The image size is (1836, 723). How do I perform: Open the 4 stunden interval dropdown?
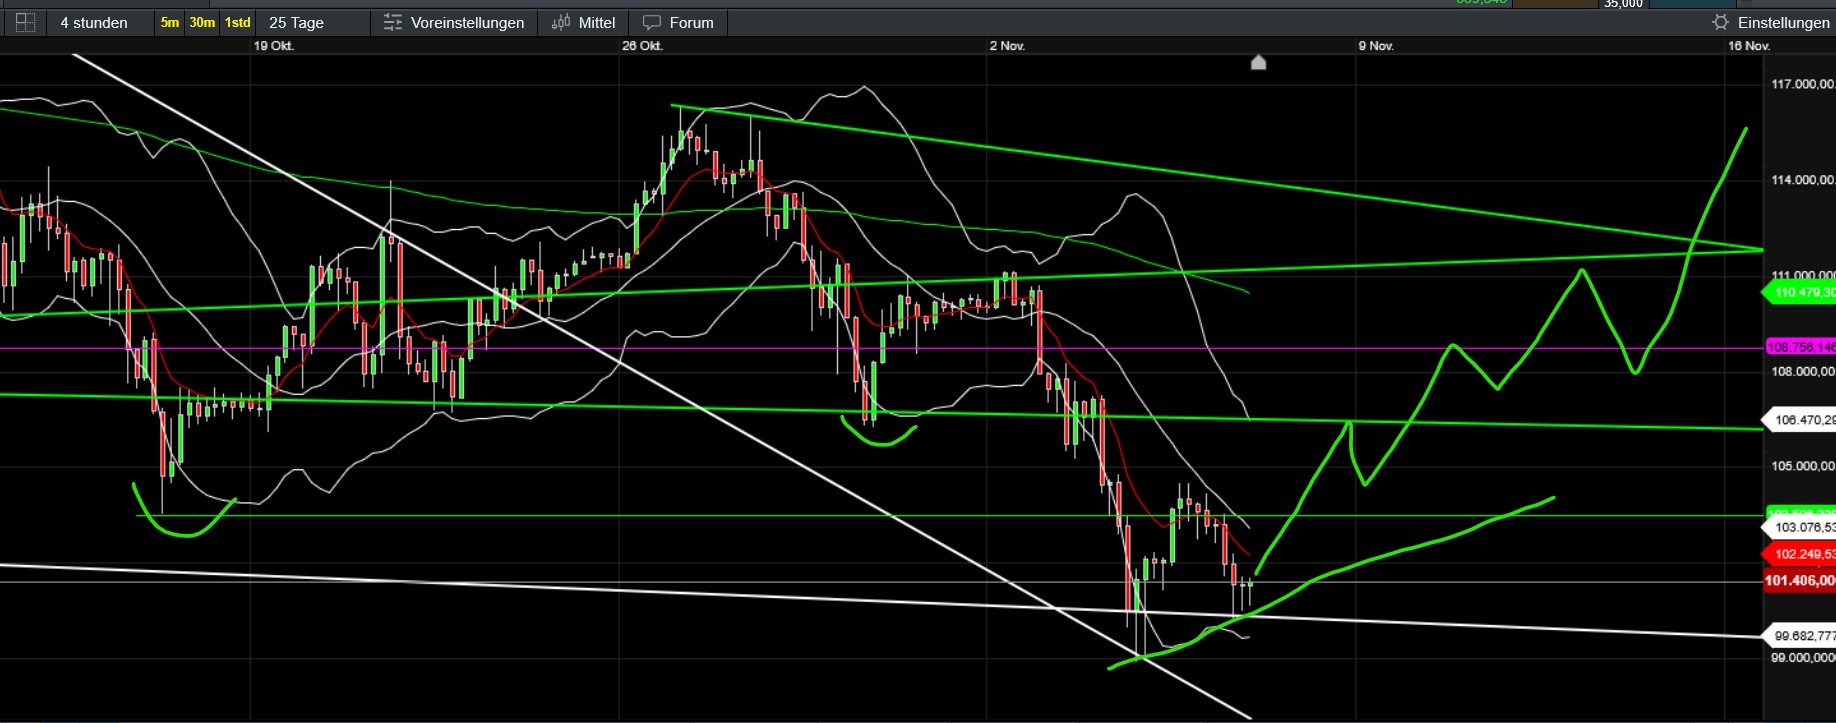point(94,22)
